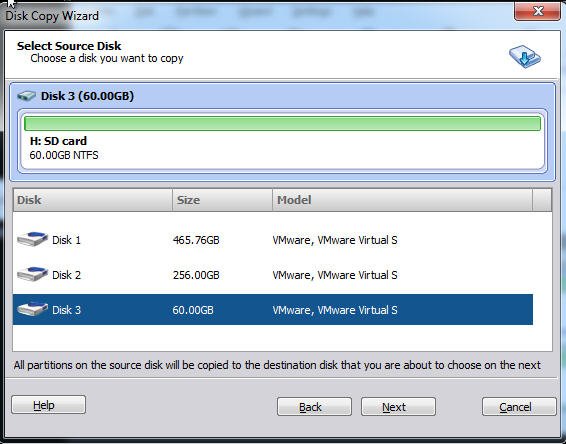Sort list by Size column header
Screen dimensions: 566x444
(x=222, y=200)
